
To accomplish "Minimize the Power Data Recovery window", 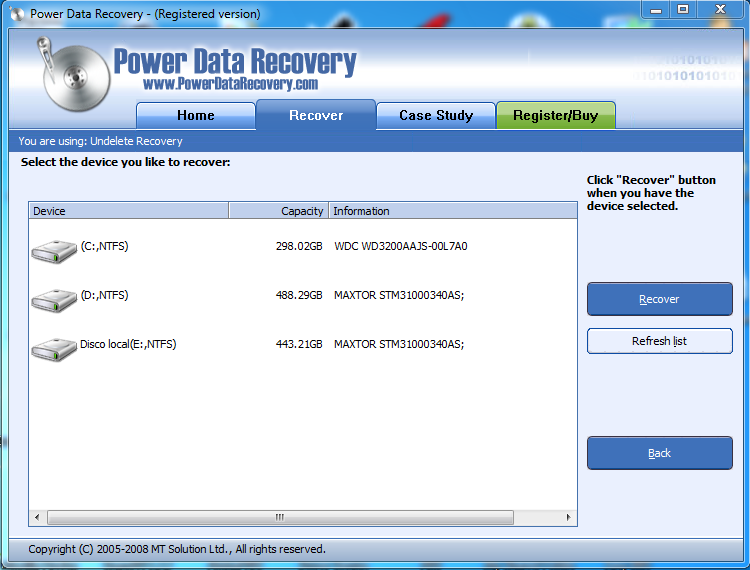I will coord(656,10).
